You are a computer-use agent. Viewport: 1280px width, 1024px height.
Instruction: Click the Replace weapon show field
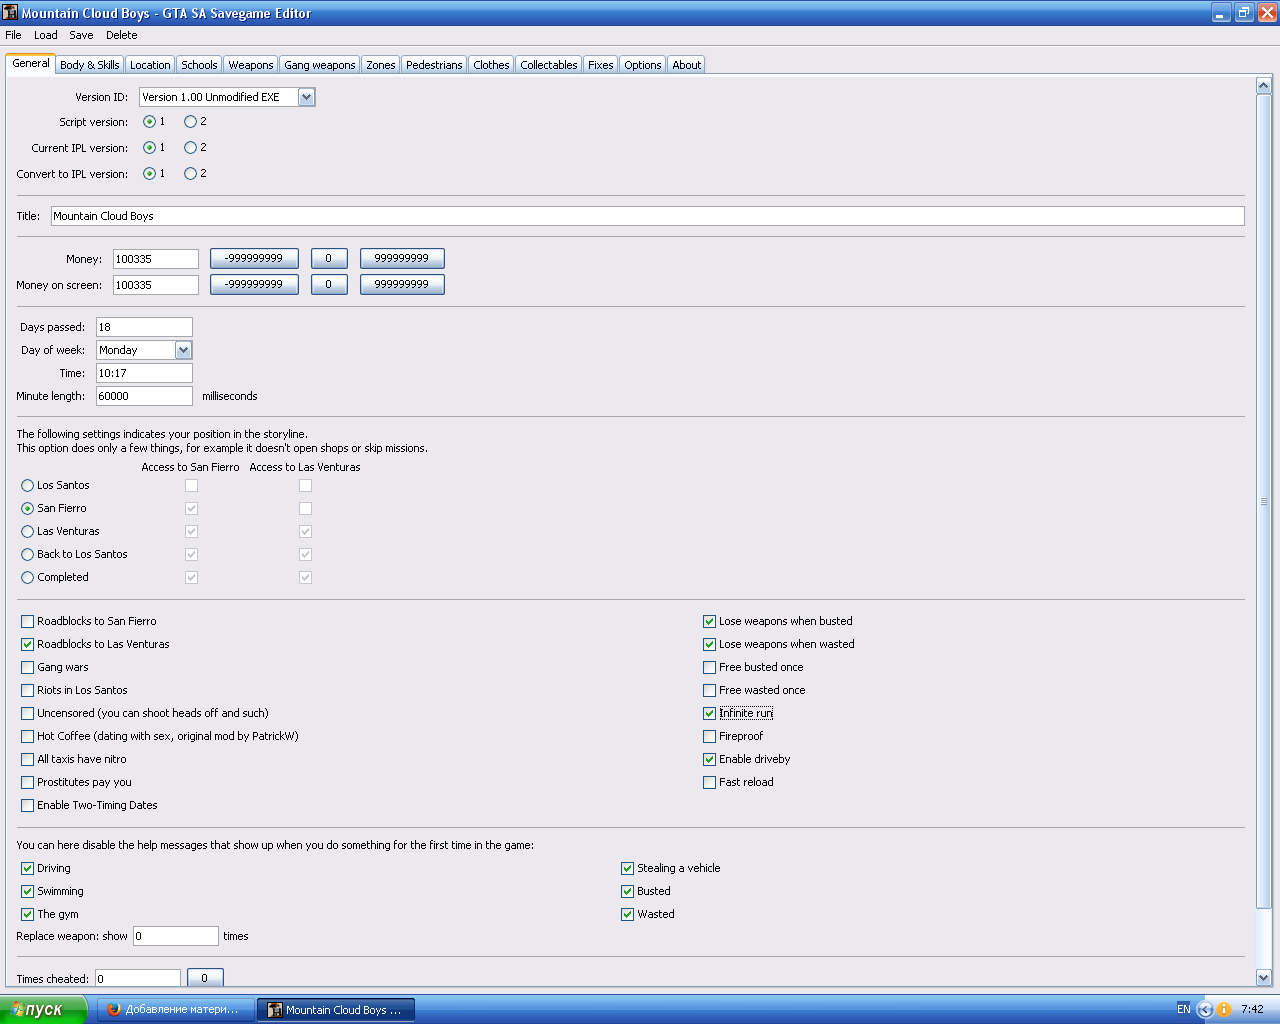176,936
